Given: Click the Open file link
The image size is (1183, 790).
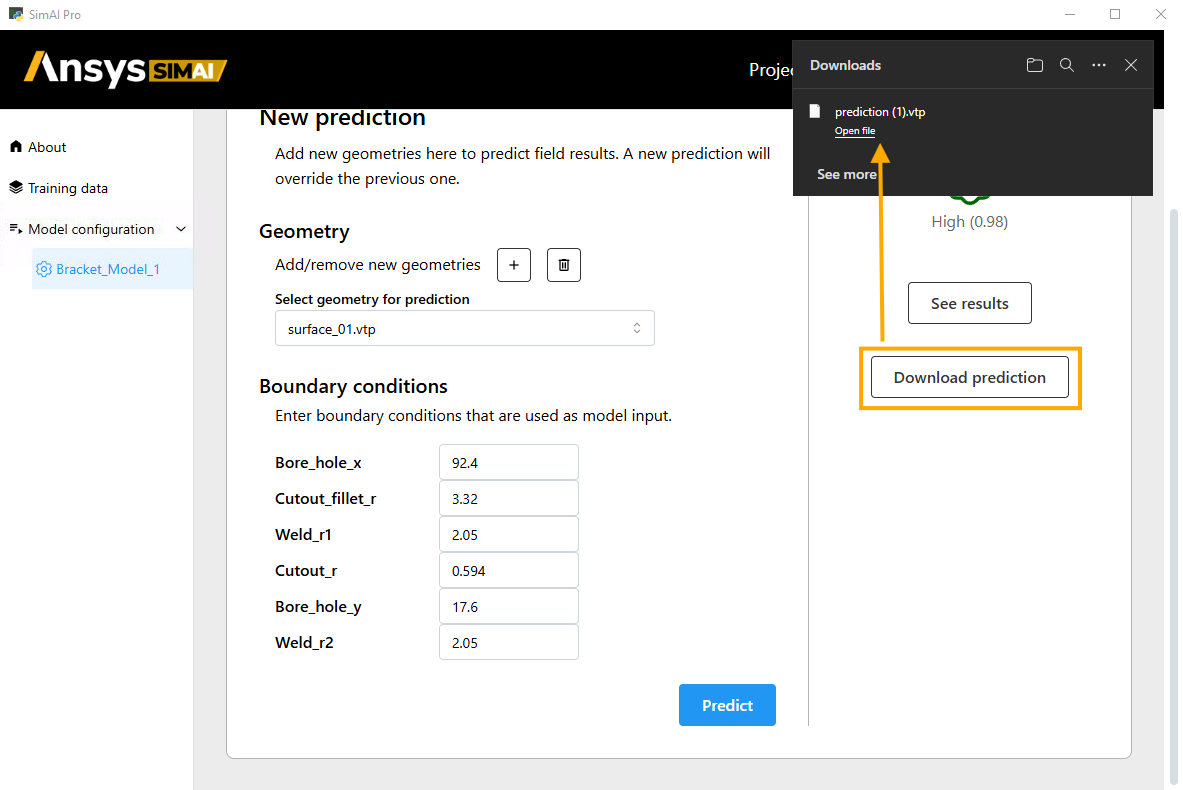Looking at the screenshot, I should [855, 131].
